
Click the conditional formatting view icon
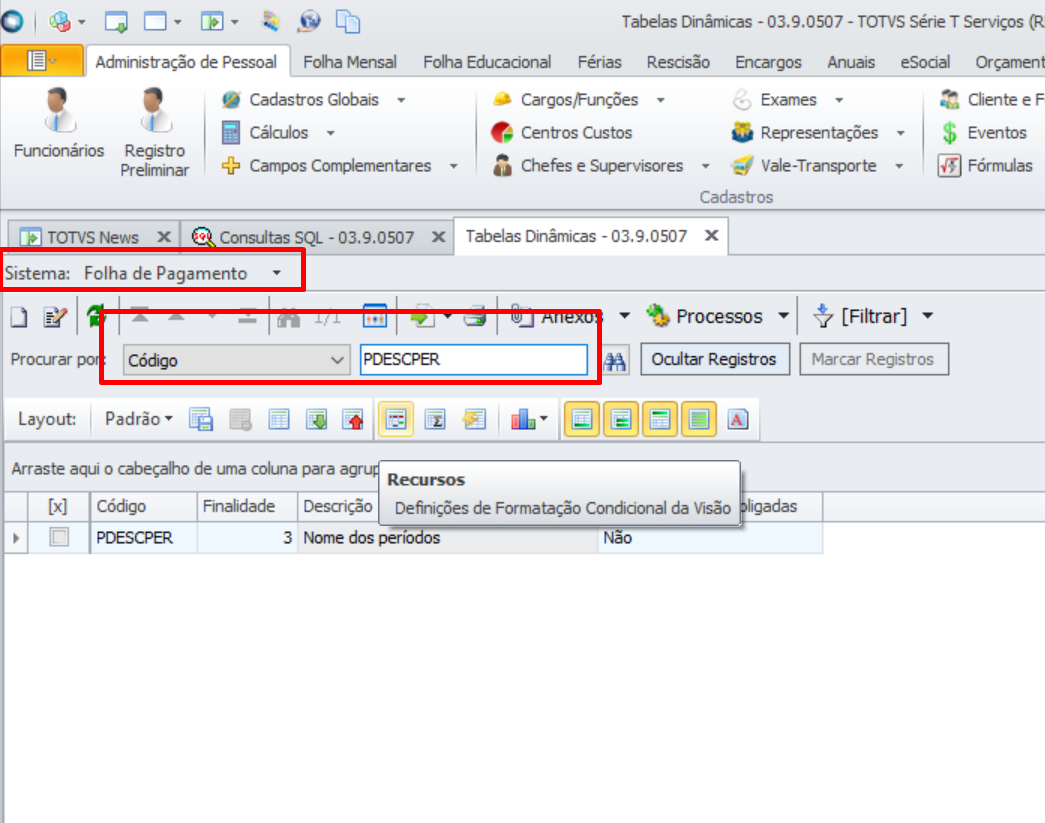396,419
